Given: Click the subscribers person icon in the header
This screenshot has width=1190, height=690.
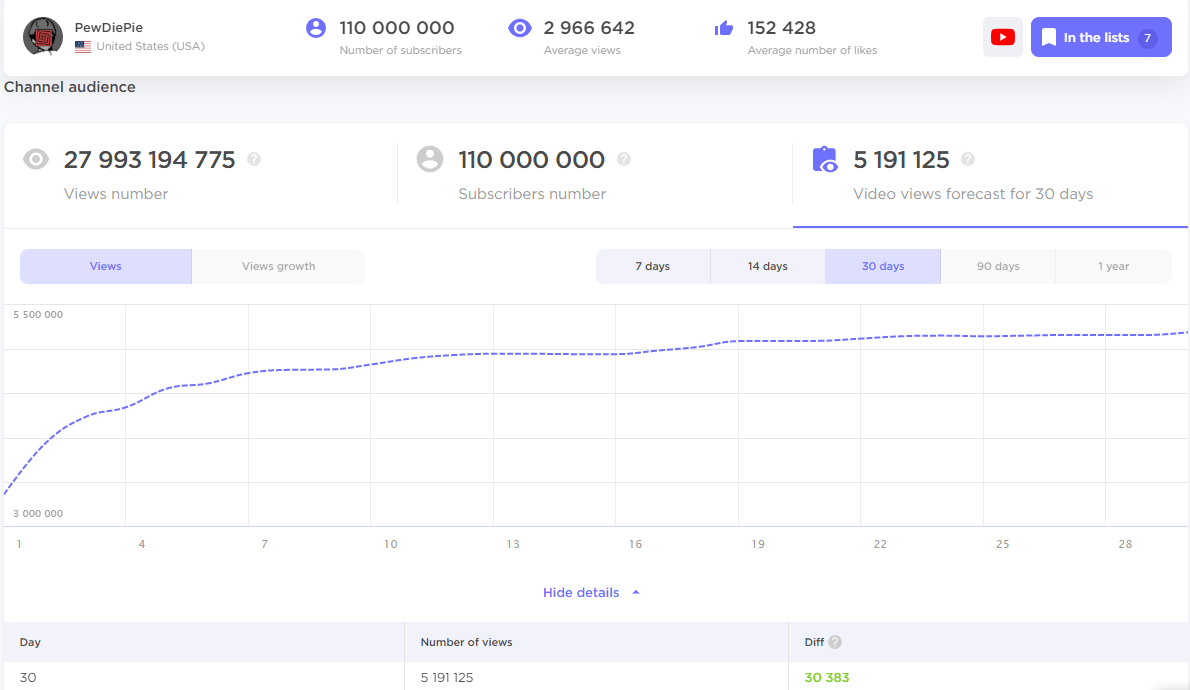Looking at the screenshot, I should point(316,28).
